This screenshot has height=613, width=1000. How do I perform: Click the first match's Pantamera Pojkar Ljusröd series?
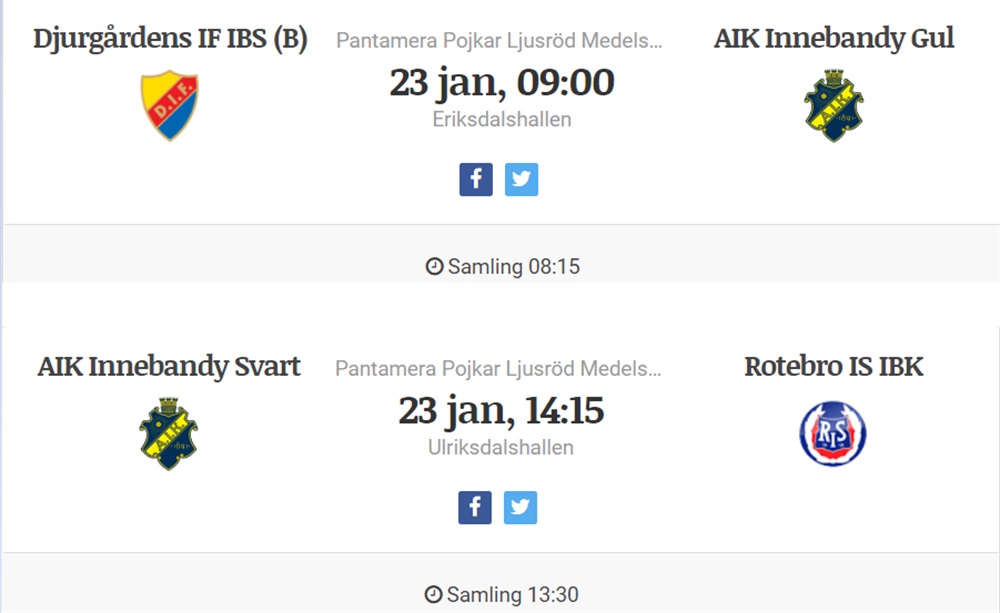point(499,40)
